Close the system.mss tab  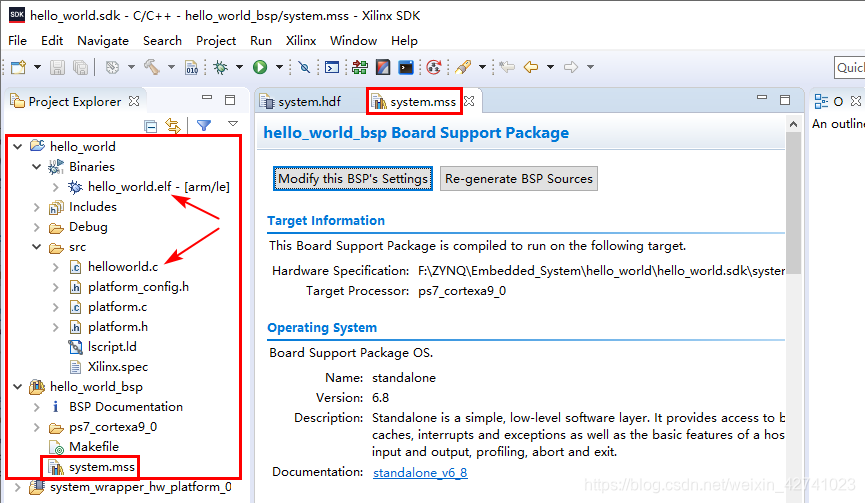click(469, 101)
